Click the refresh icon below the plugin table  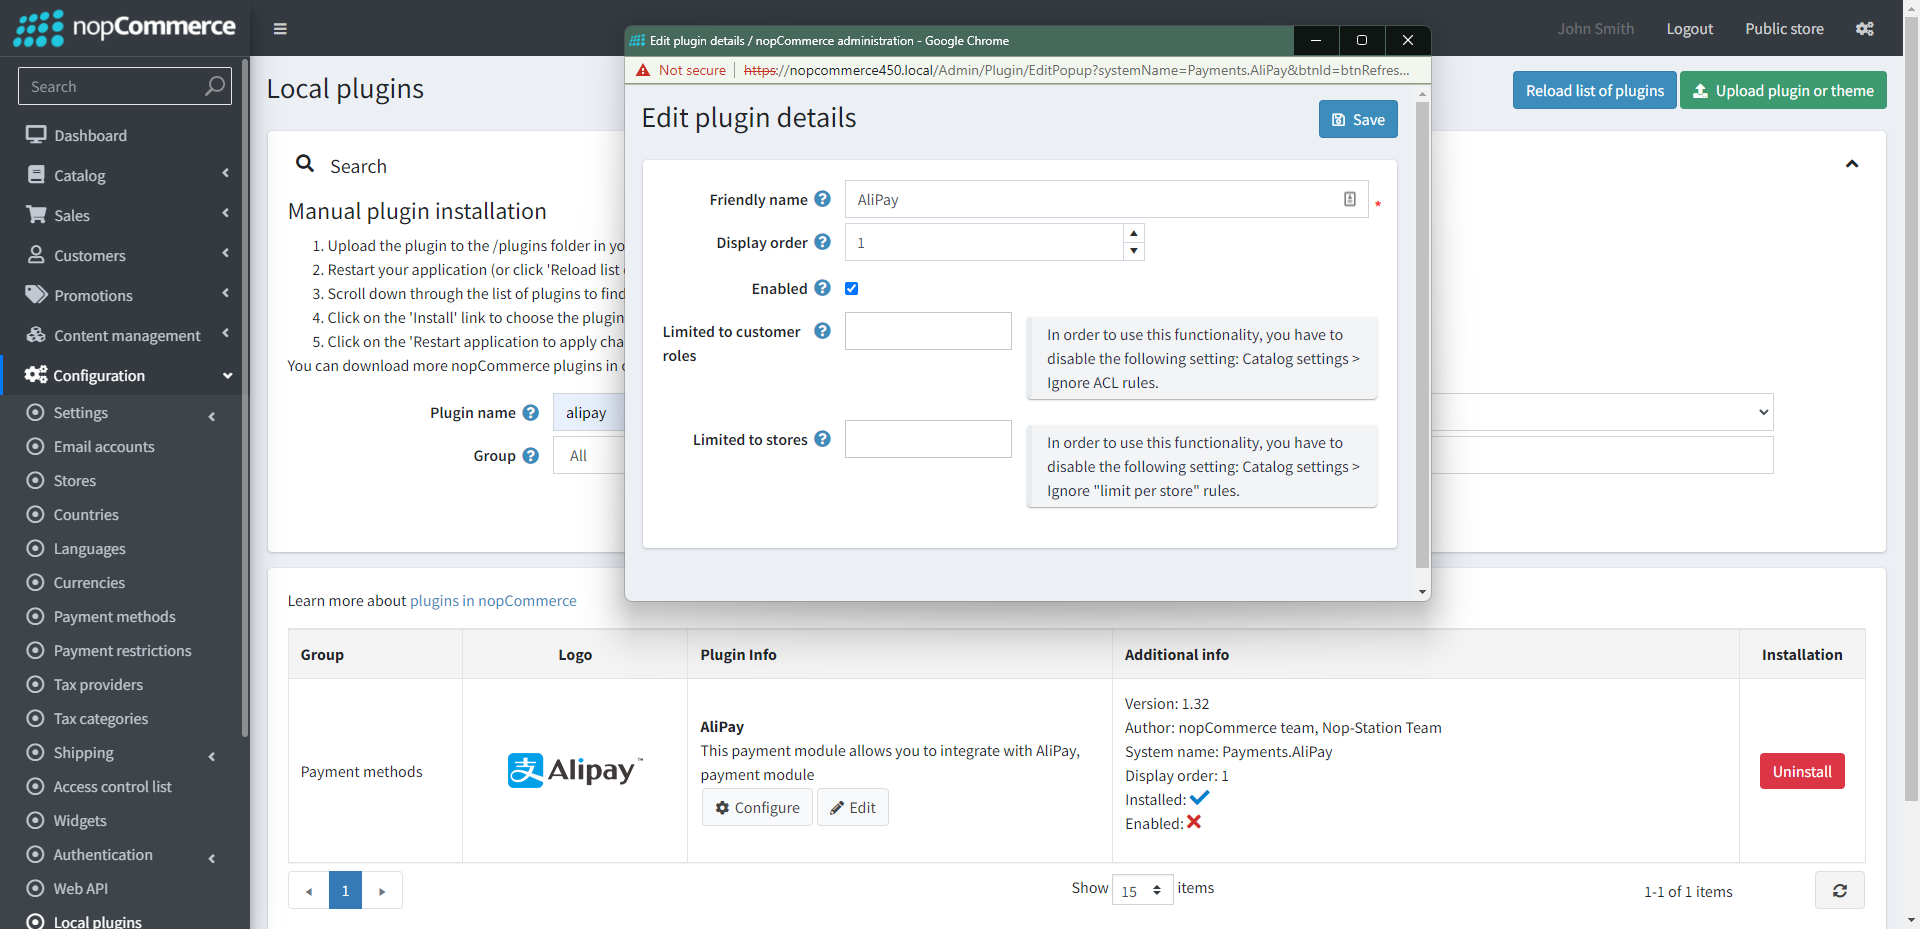[x=1840, y=890]
